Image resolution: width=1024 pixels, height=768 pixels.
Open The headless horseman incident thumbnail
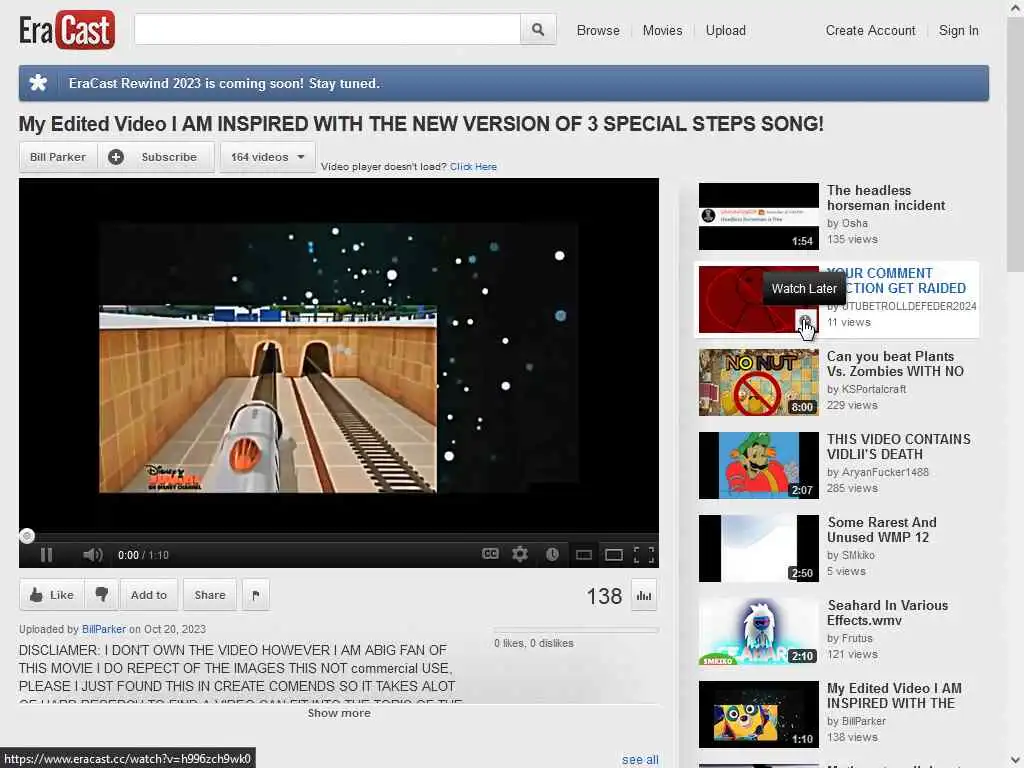(758, 216)
